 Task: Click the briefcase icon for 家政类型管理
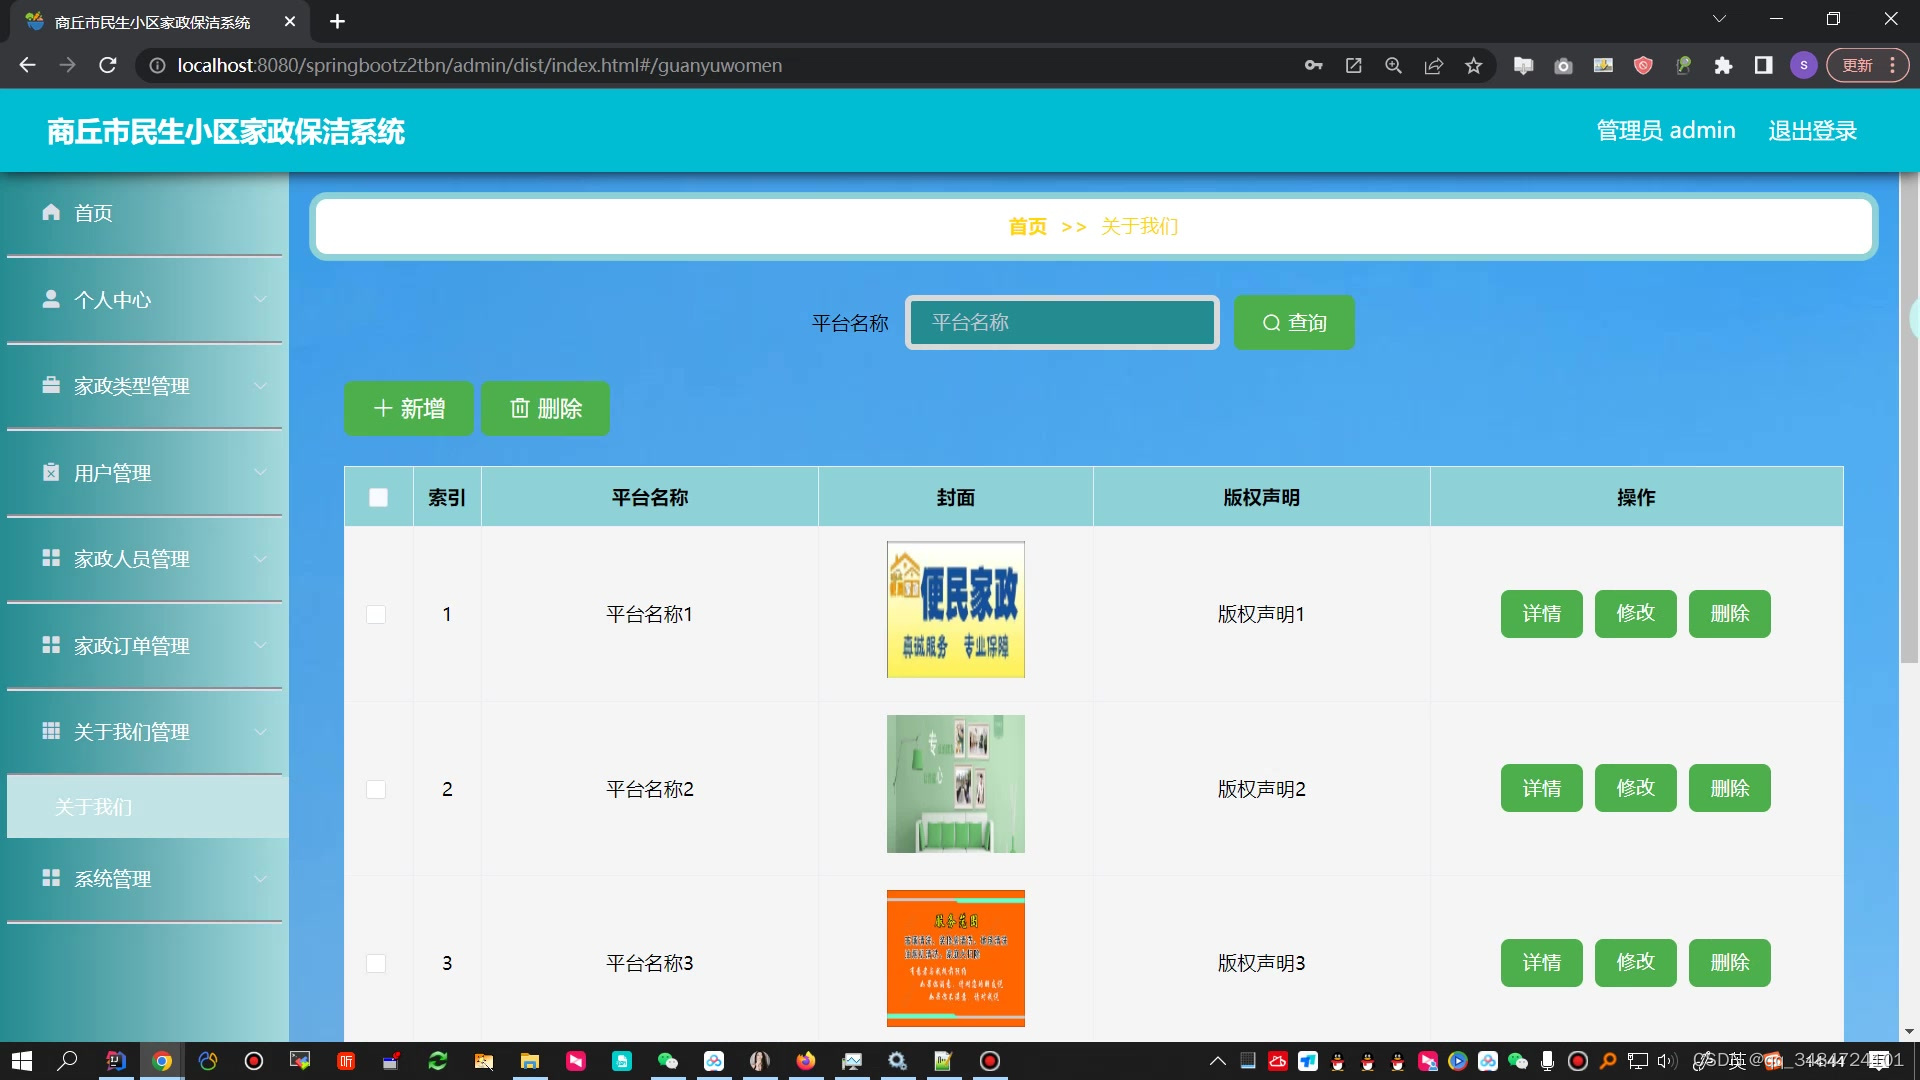(x=51, y=385)
